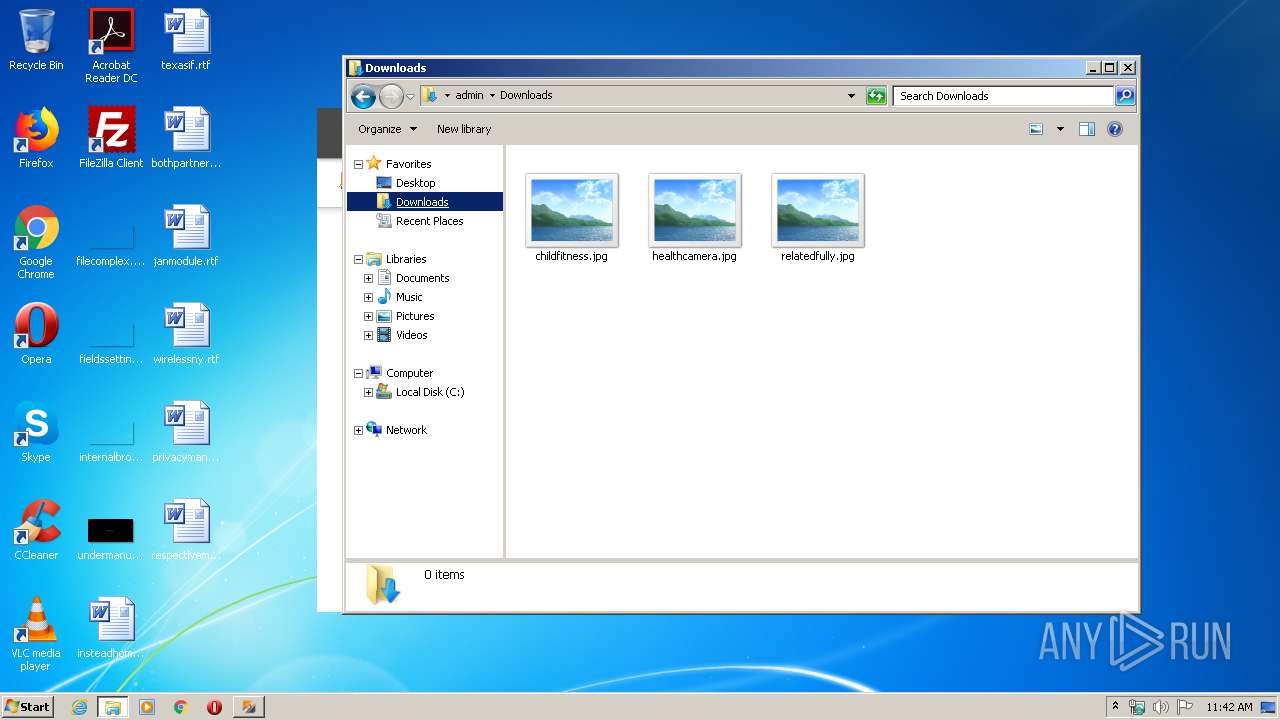Expand the Pictures library node
The image size is (1280, 720).
[x=368, y=316]
